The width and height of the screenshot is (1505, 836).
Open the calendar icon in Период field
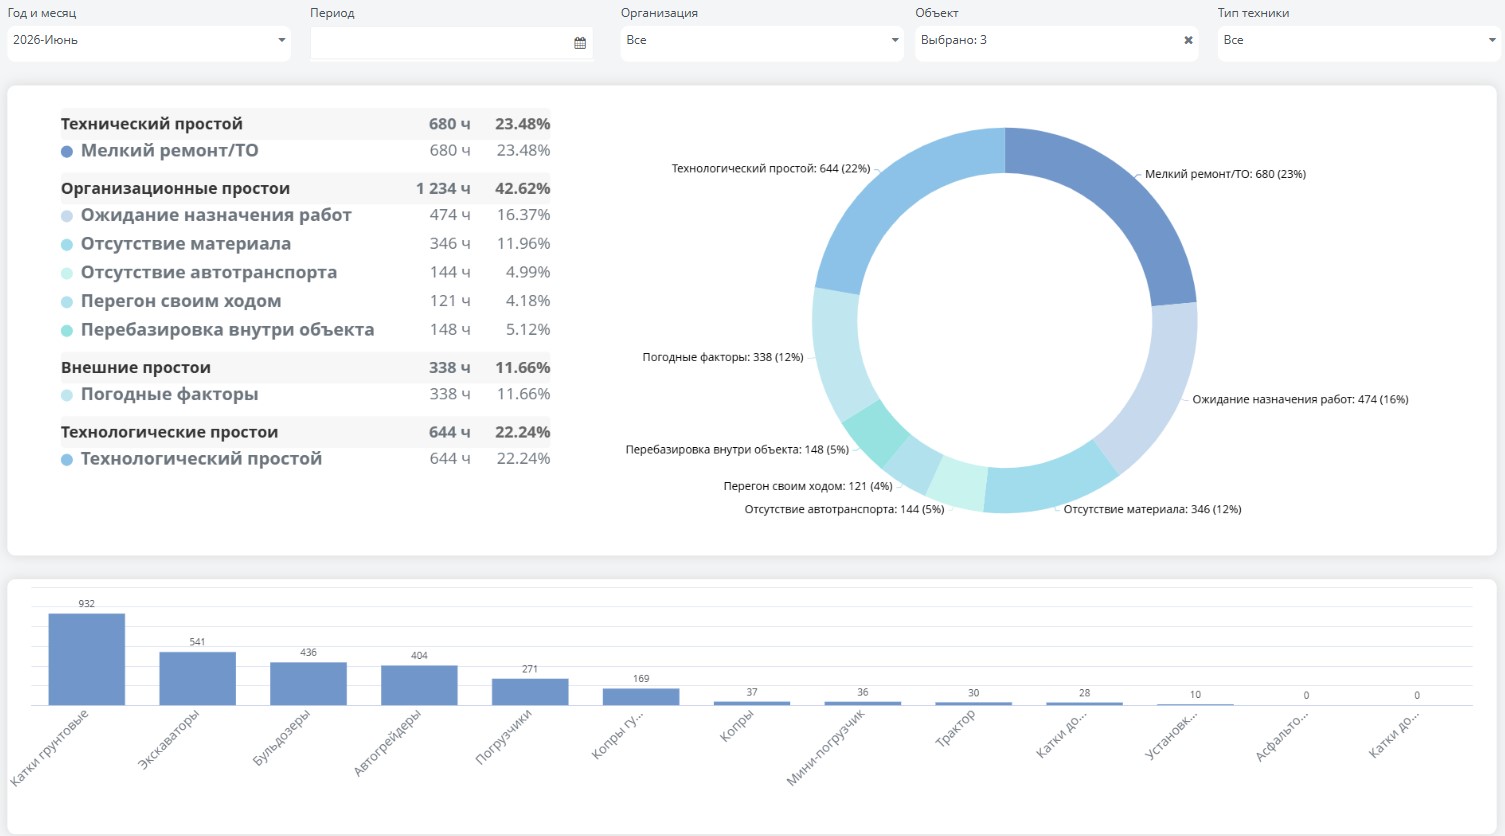tap(580, 43)
